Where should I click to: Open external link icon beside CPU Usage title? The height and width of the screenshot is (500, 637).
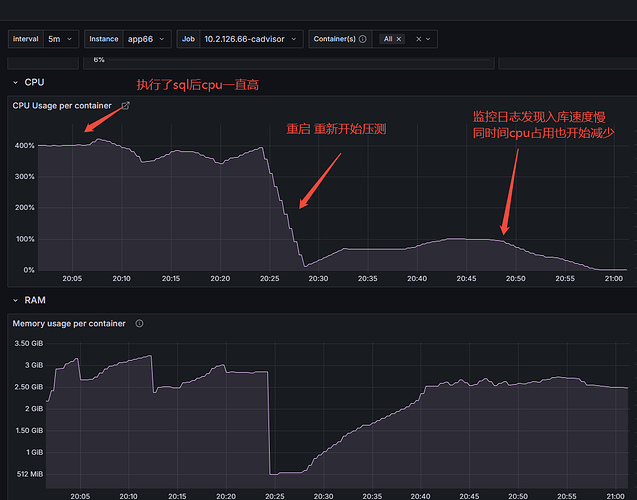(x=126, y=105)
